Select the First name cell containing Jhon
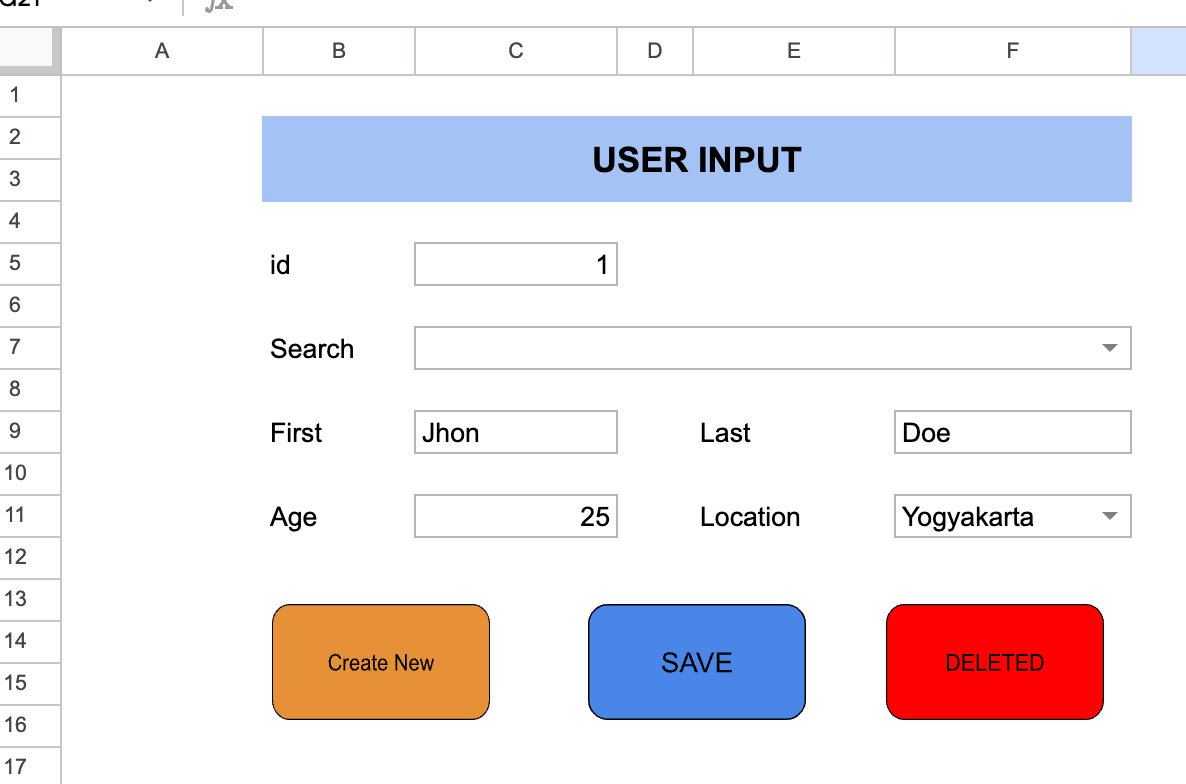Screen dimensions: 1186x784 [x=515, y=431]
